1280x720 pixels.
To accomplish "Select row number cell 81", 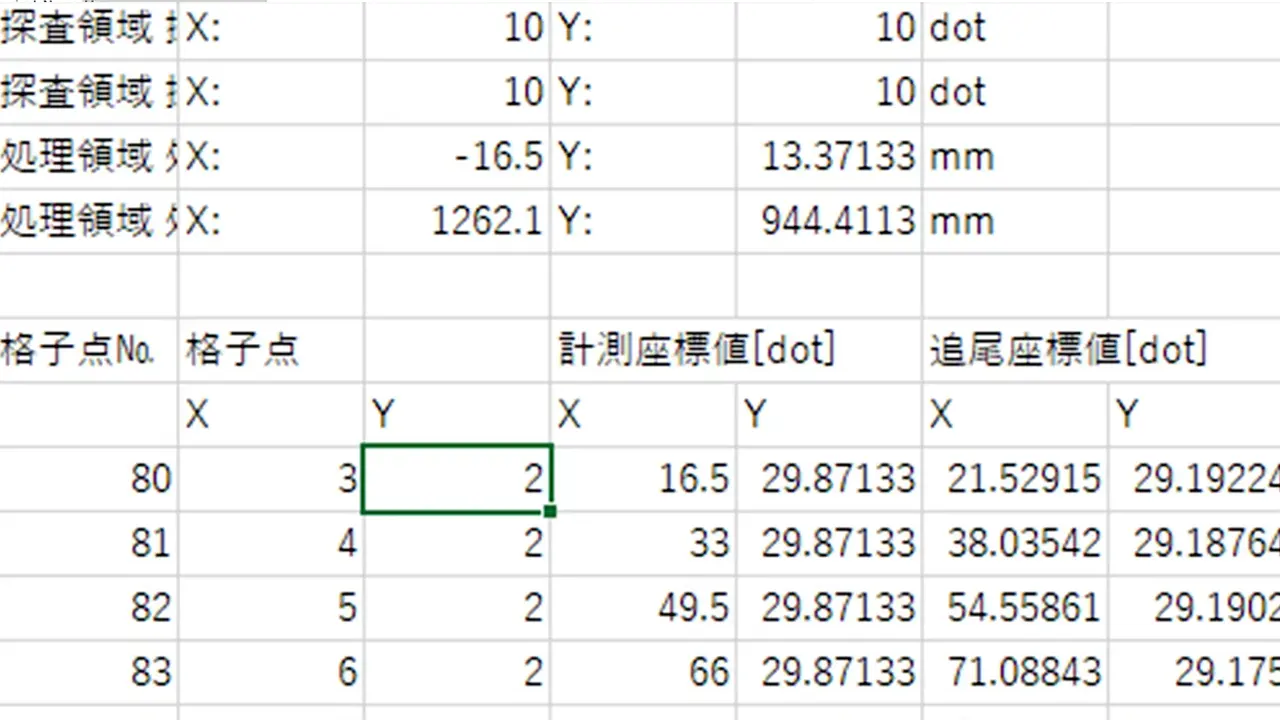I will [x=88, y=543].
